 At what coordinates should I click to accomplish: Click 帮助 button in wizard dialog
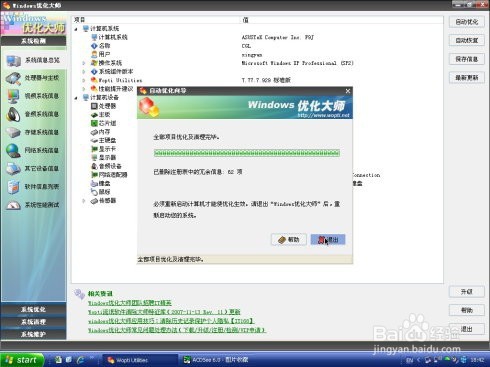tap(289, 239)
